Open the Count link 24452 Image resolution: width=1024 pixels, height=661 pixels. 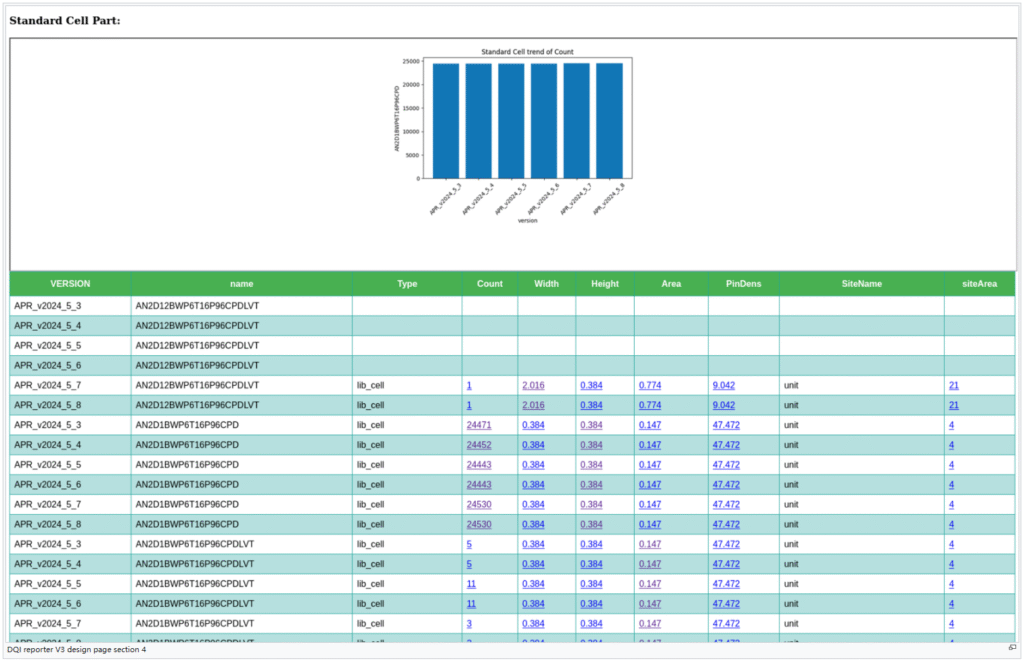point(478,445)
